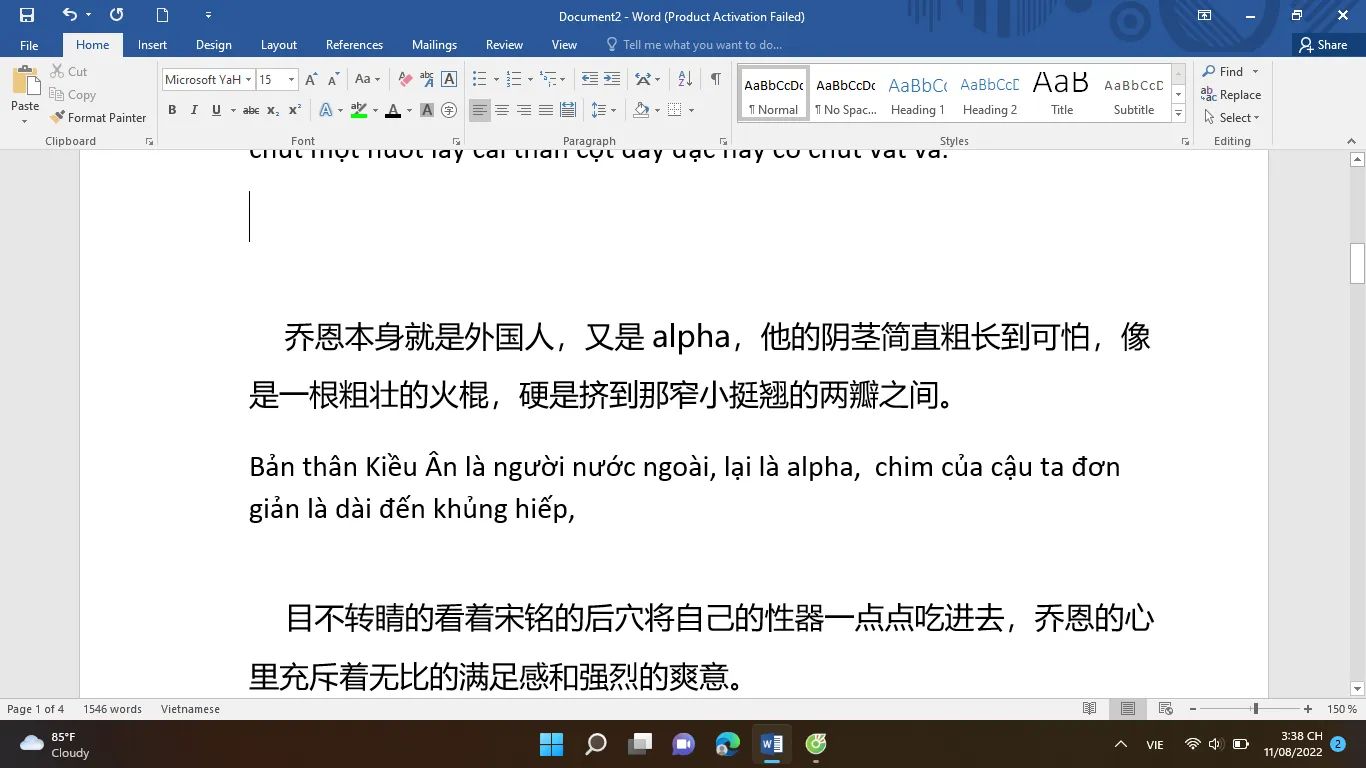Click the zoom slider in status bar
The height and width of the screenshot is (768, 1366).
[1255, 709]
